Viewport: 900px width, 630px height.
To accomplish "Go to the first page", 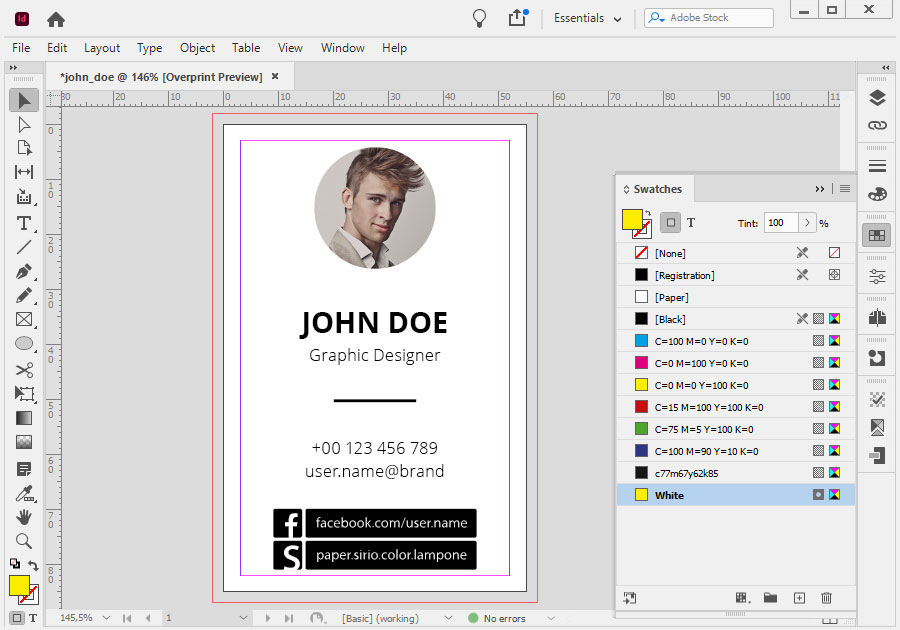I will (x=127, y=618).
